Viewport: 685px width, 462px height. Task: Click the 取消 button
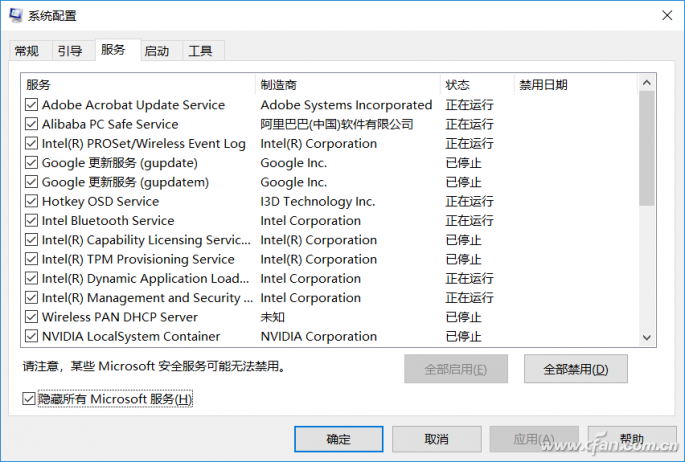point(437,439)
